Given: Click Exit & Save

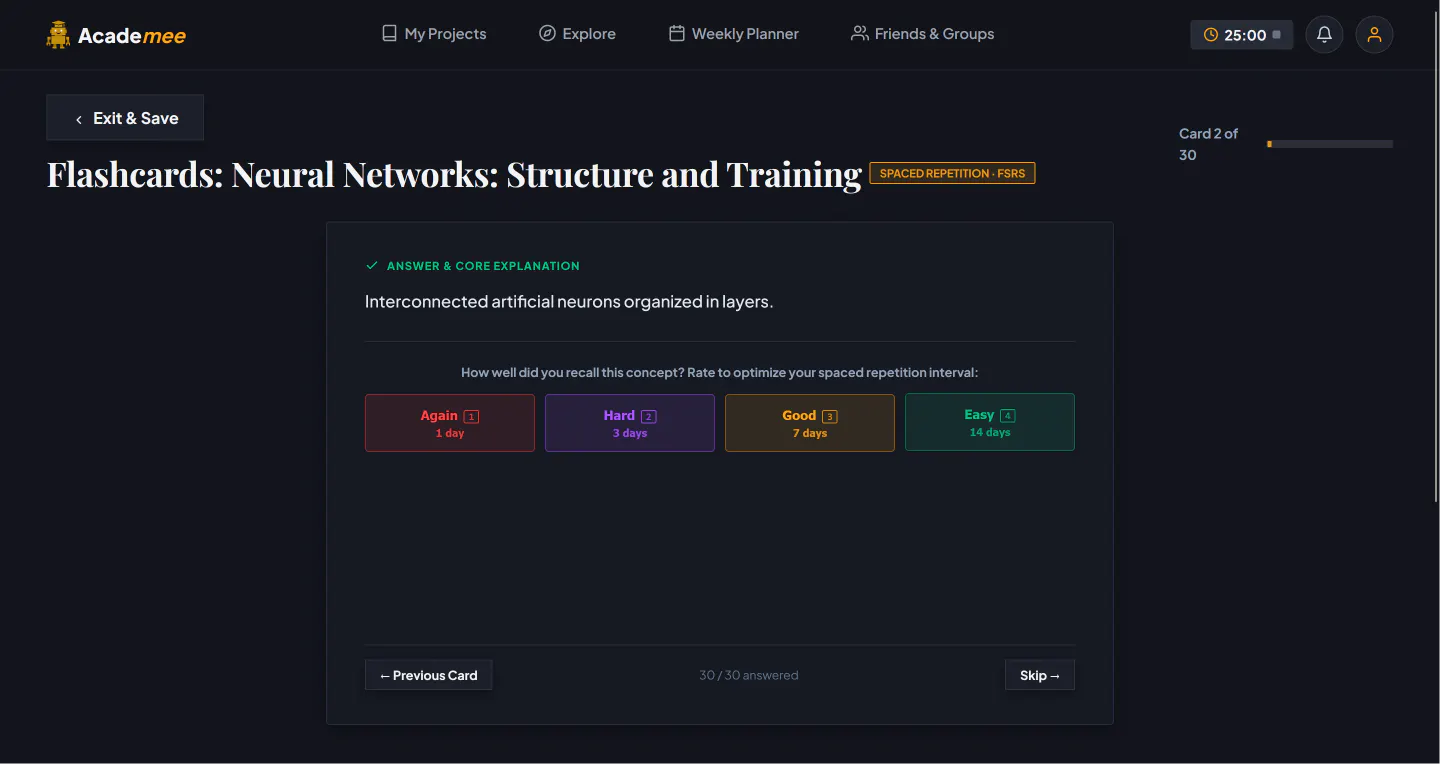Looking at the screenshot, I should tap(125, 118).
